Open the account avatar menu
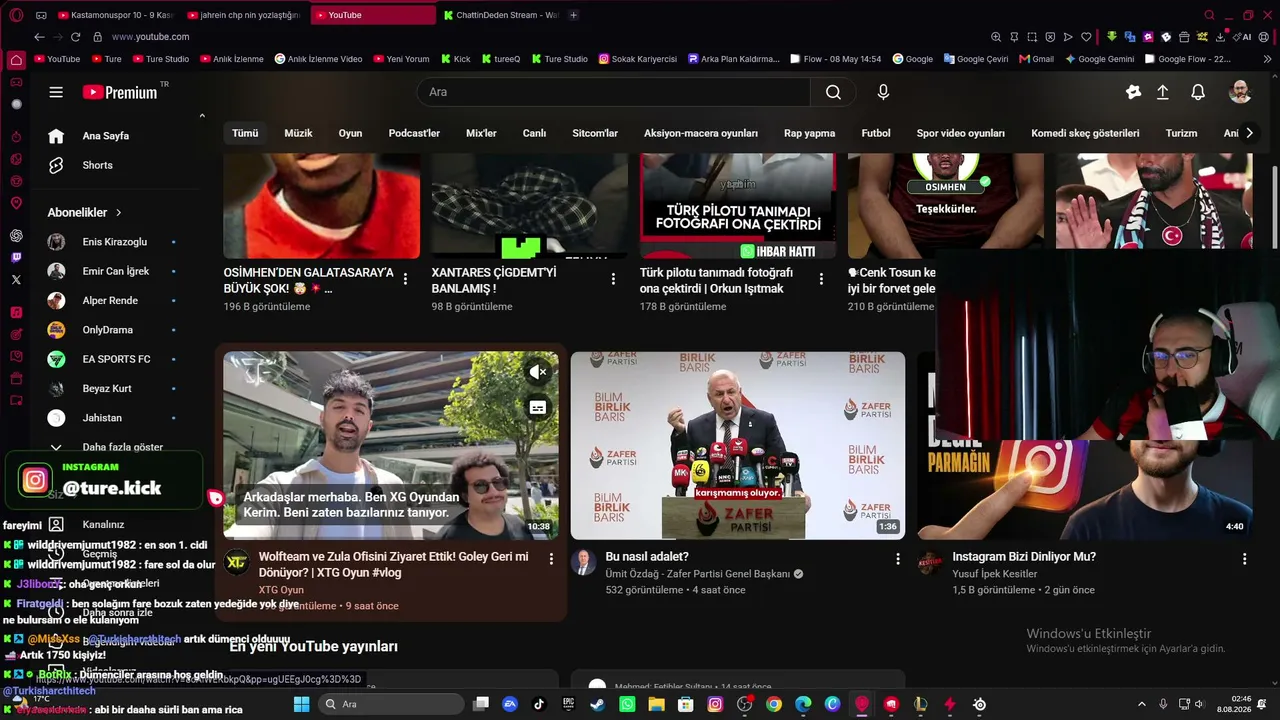Screen dimensions: 1280x720 tap(1240, 92)
